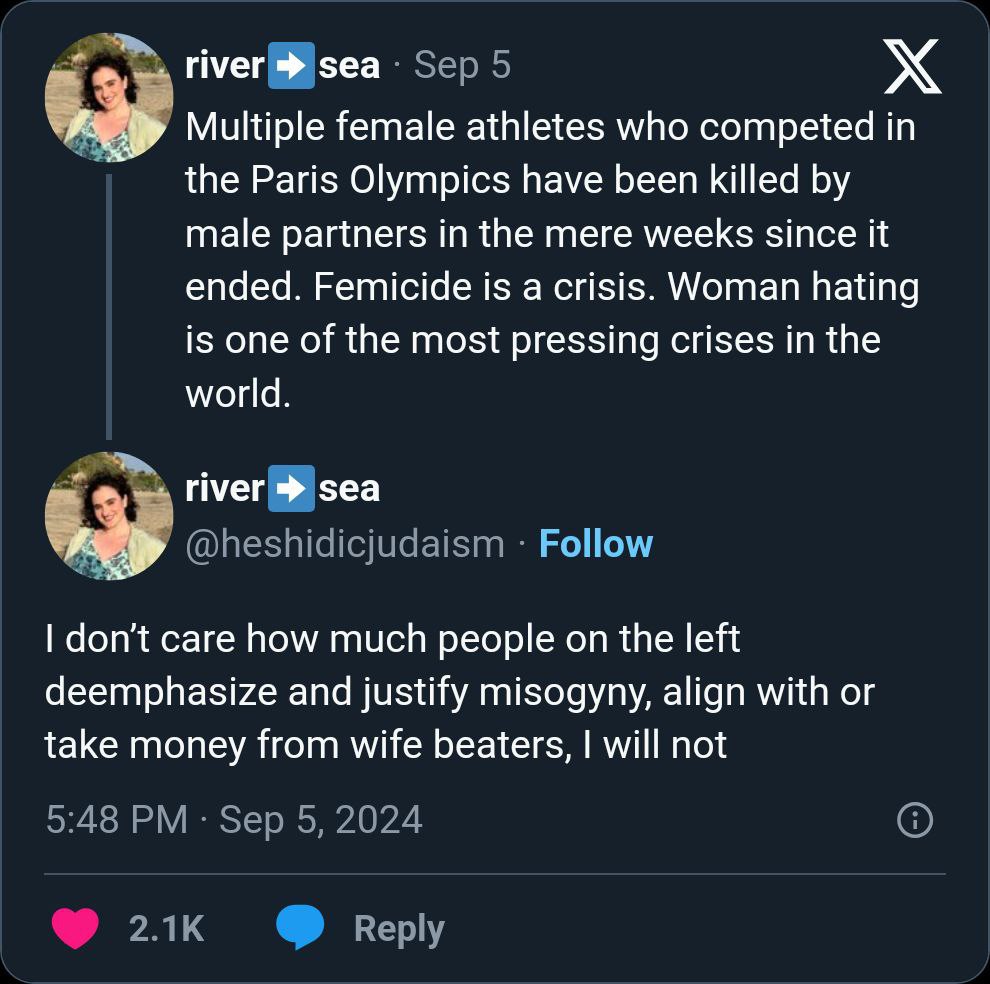Click the display name above the handle
990x984 pixels.
(283, 488)
